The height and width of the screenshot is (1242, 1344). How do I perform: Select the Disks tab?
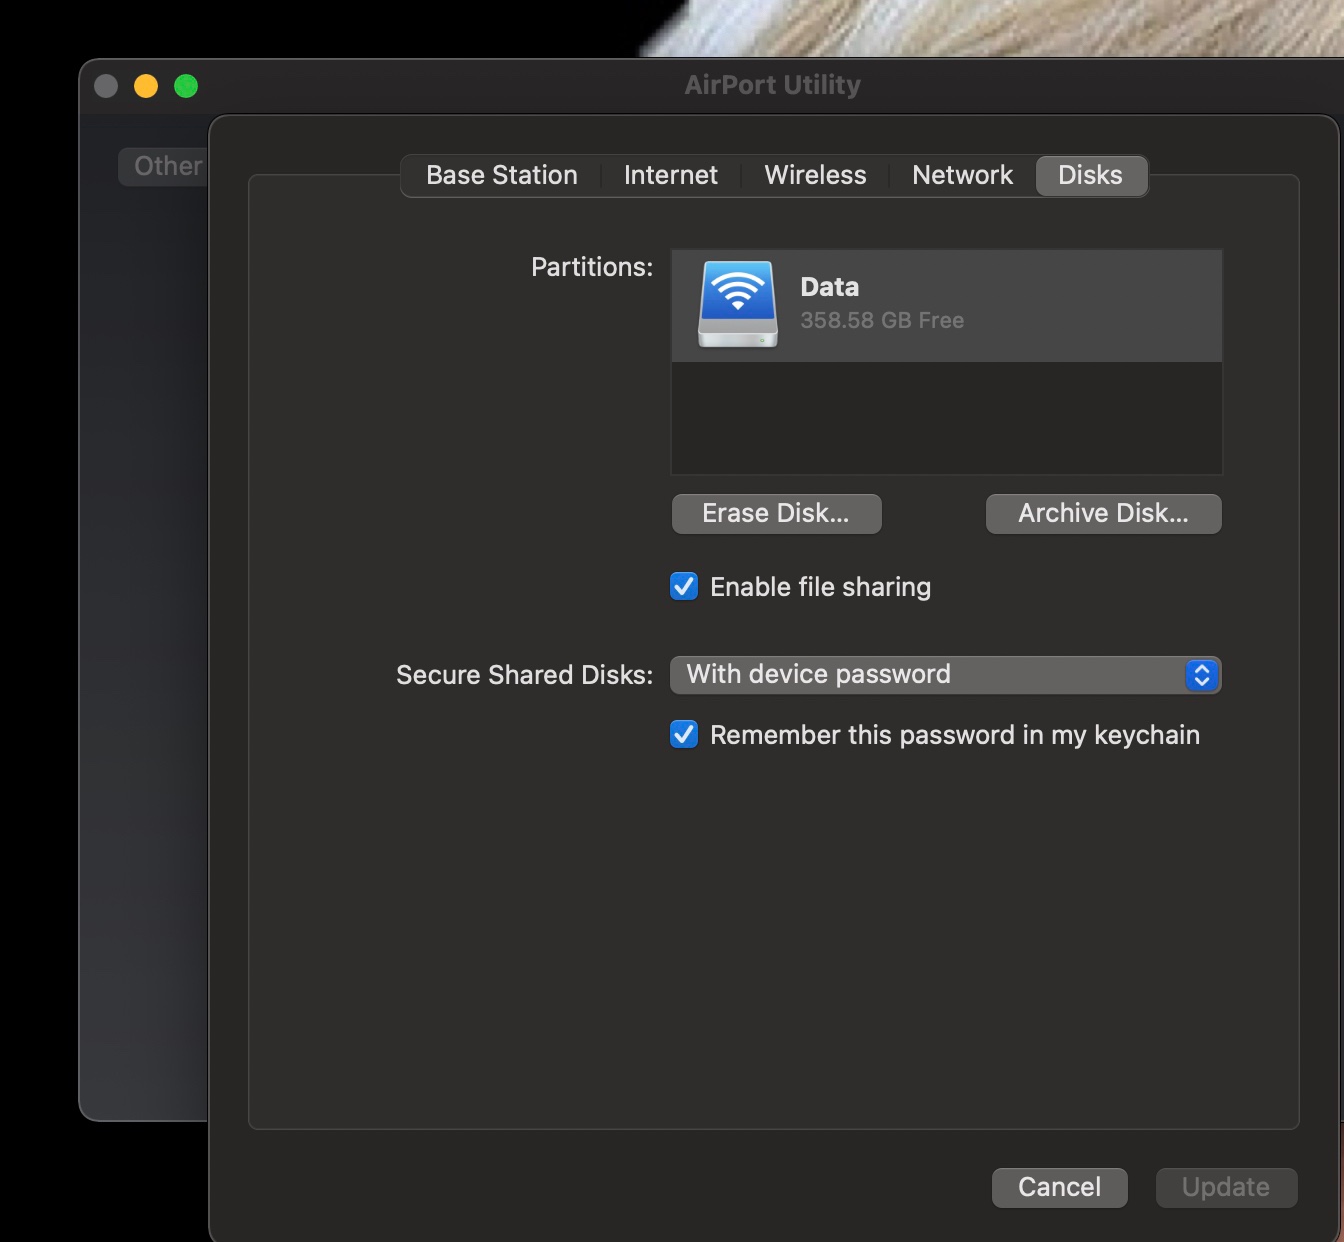1091,175
